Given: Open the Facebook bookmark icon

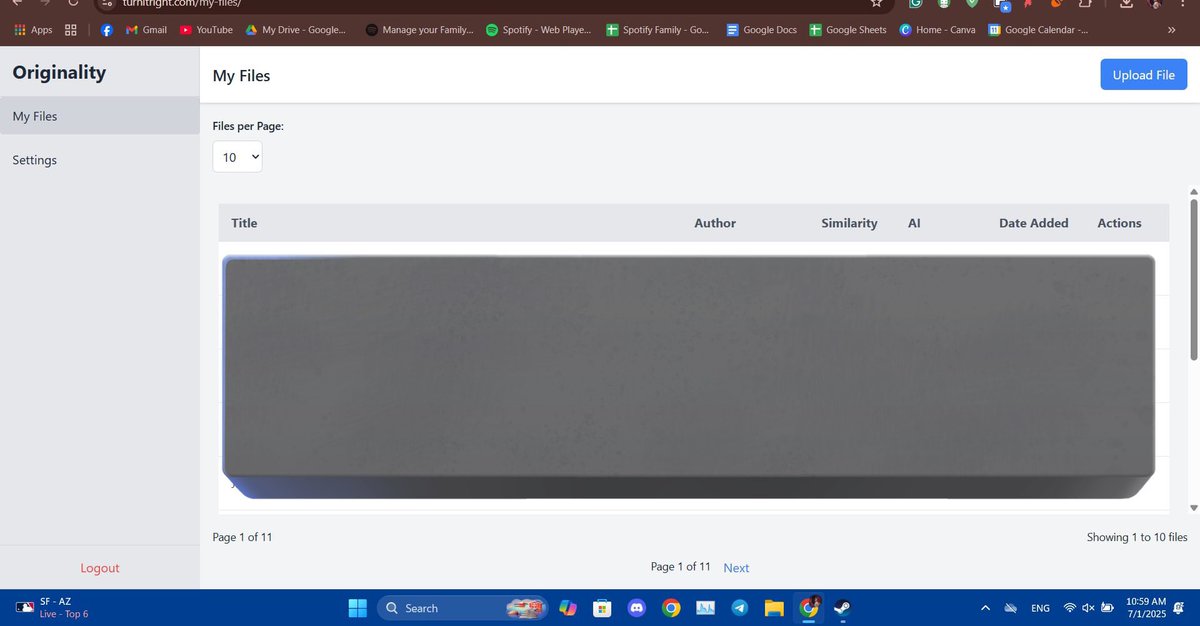Looking at the screenshot, I should point(107,30).
